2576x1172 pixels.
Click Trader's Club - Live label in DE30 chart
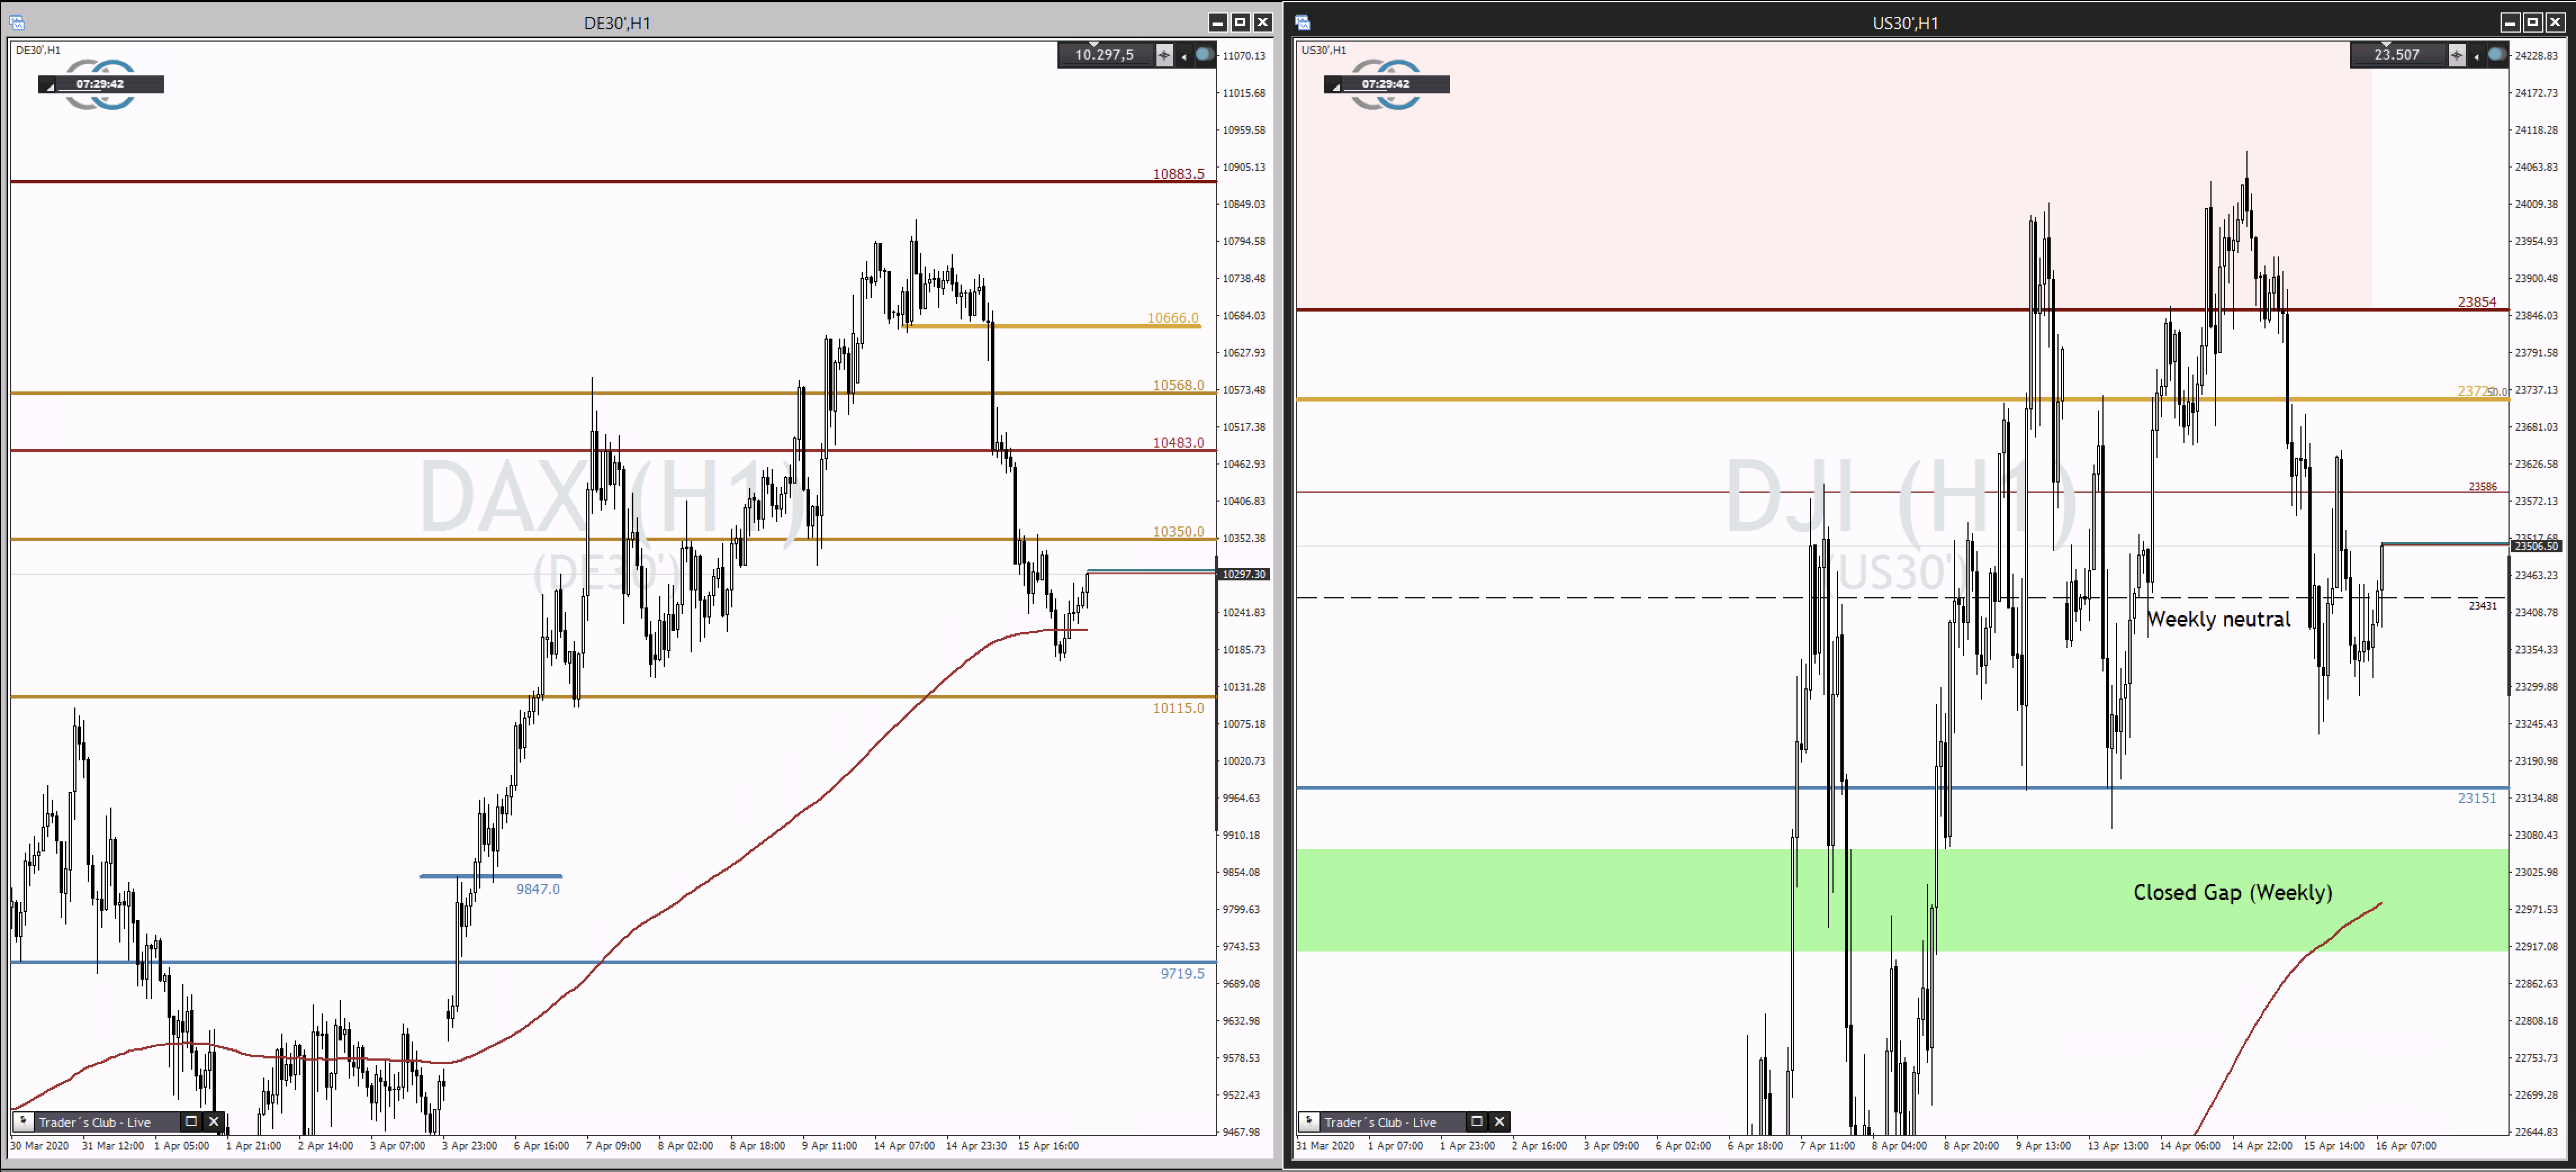tap(95, 1122)
